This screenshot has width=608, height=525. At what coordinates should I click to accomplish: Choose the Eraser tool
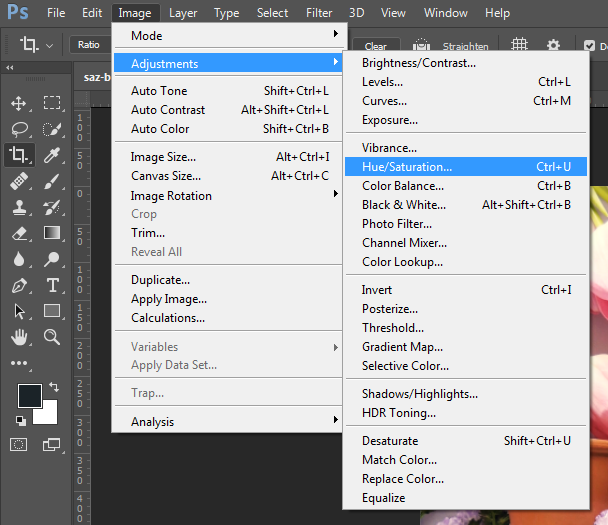pos(19,233)
